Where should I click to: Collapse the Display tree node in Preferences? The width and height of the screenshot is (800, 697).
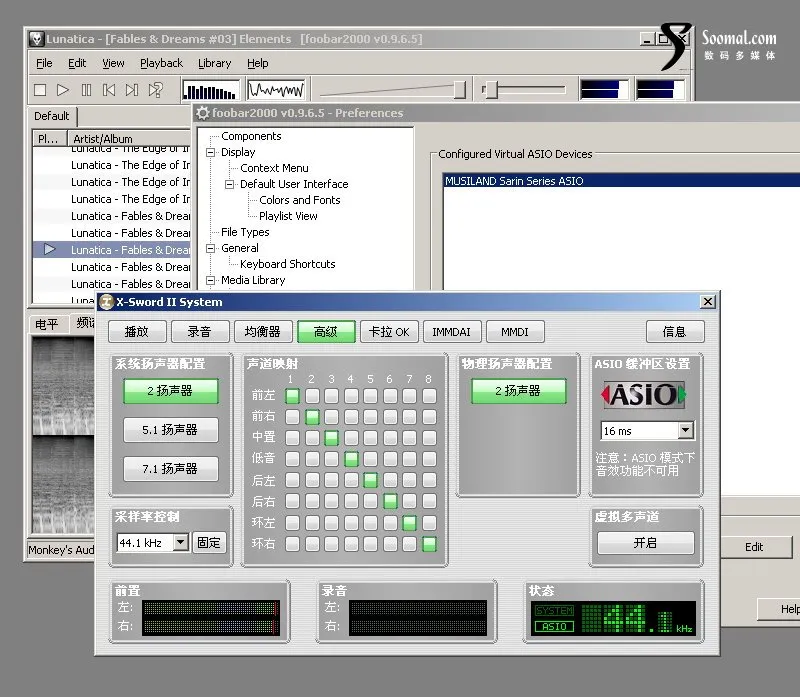(210, 152)
